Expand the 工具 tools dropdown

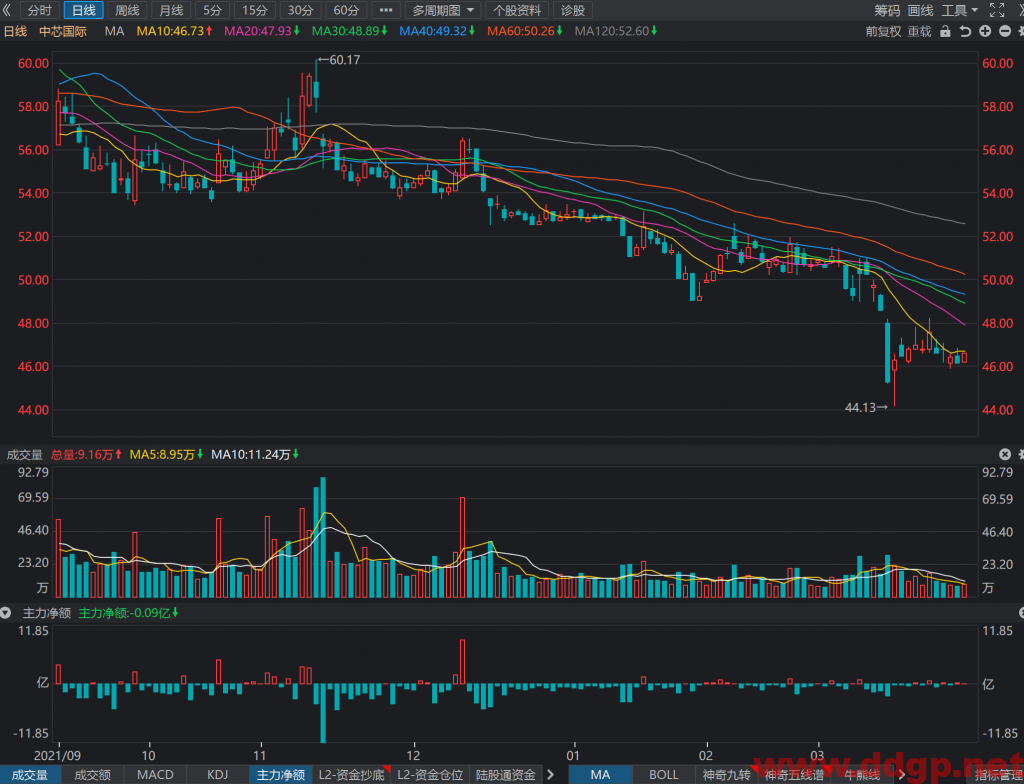click(x=959, y=10)
